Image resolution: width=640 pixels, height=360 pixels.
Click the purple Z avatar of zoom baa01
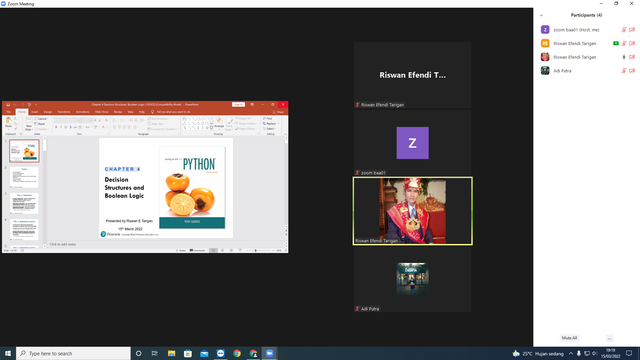coord(545,30)
